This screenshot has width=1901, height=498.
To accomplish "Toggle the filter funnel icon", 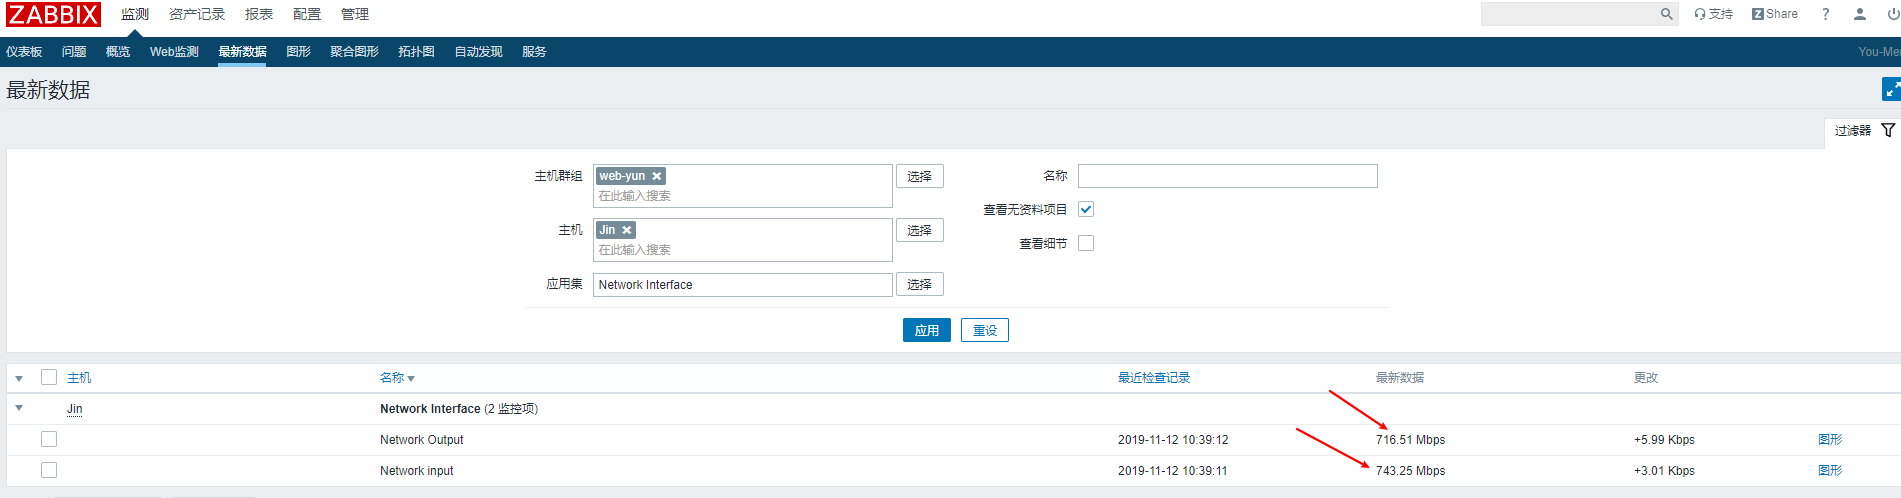I will (x=1888, y=130).
